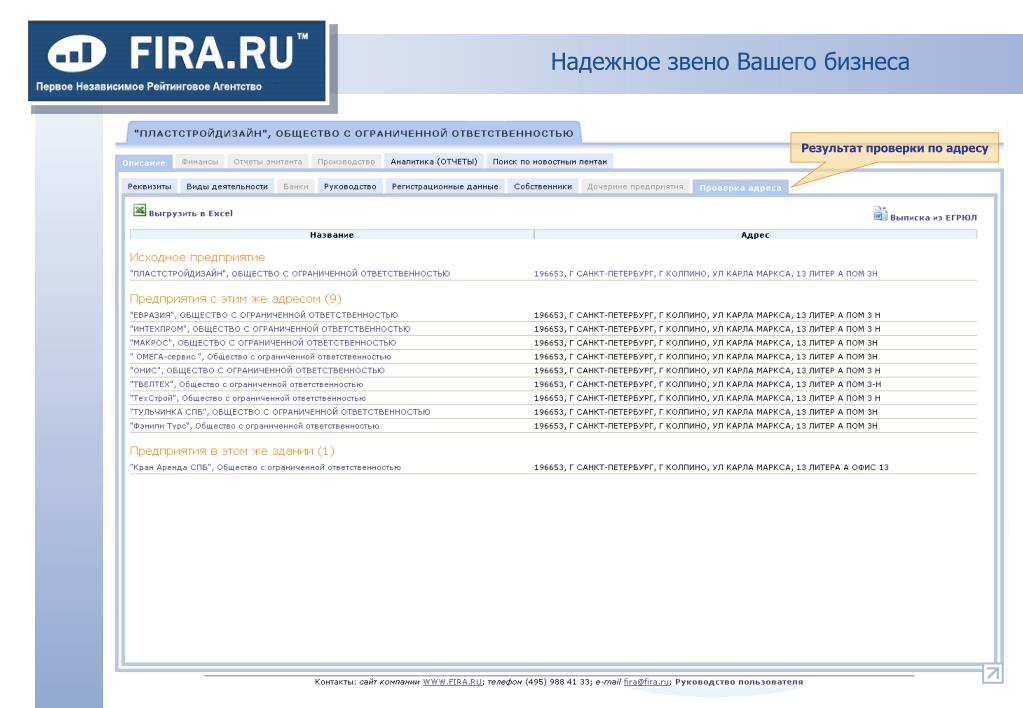Click the fira@fira.ru email link

point(646,682)
